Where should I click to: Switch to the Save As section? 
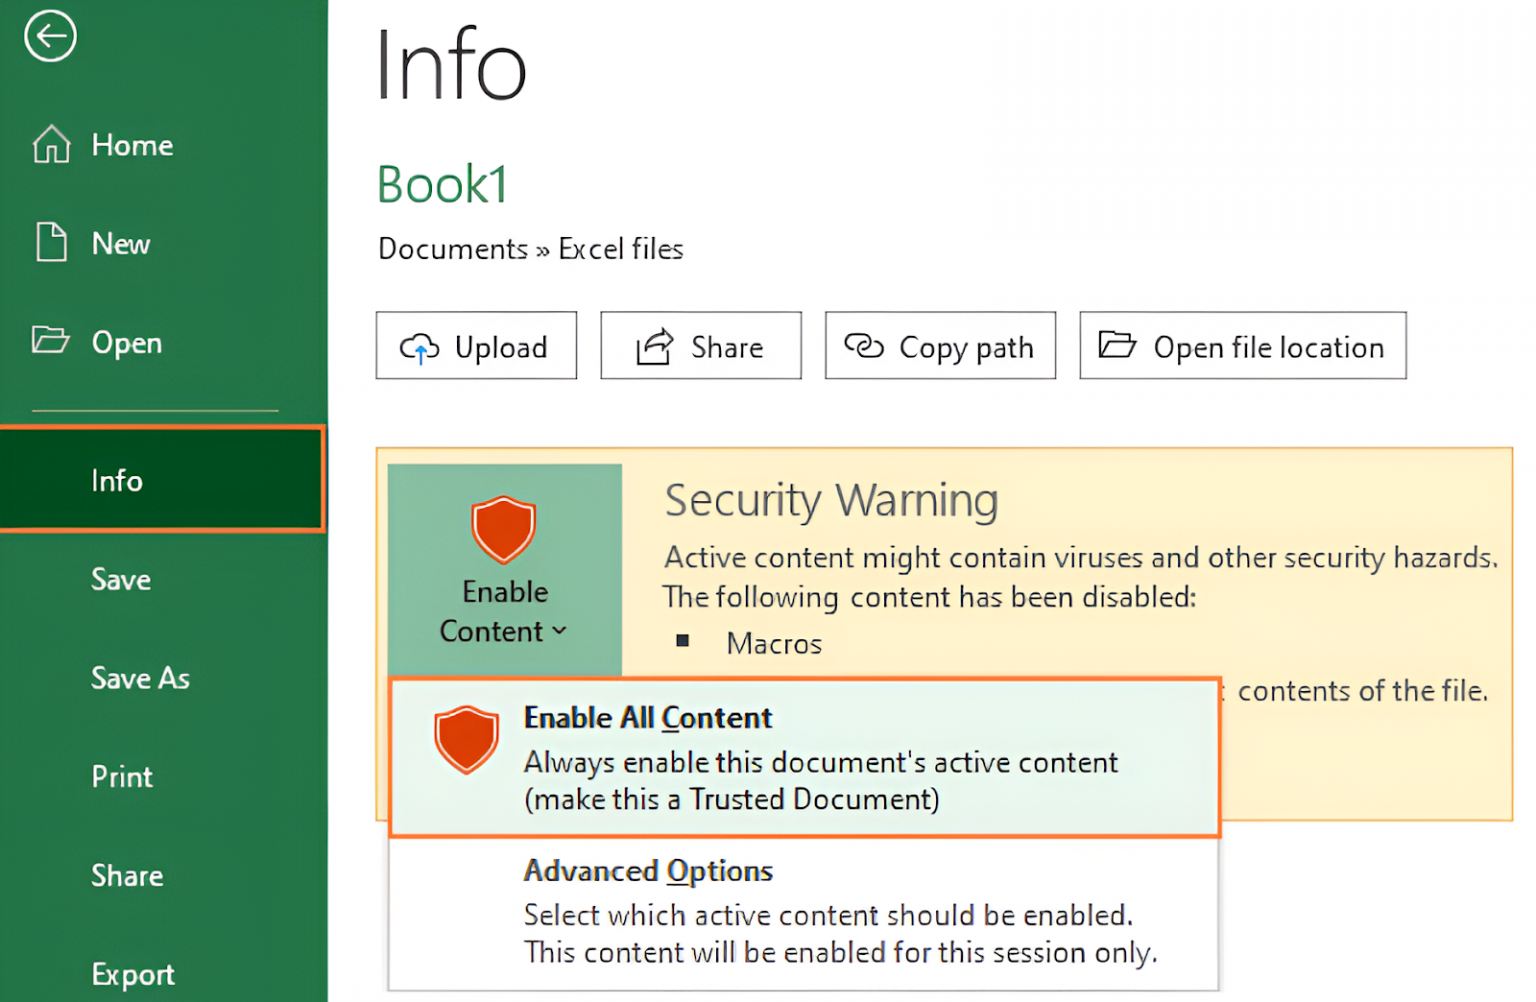click(139, 678)
